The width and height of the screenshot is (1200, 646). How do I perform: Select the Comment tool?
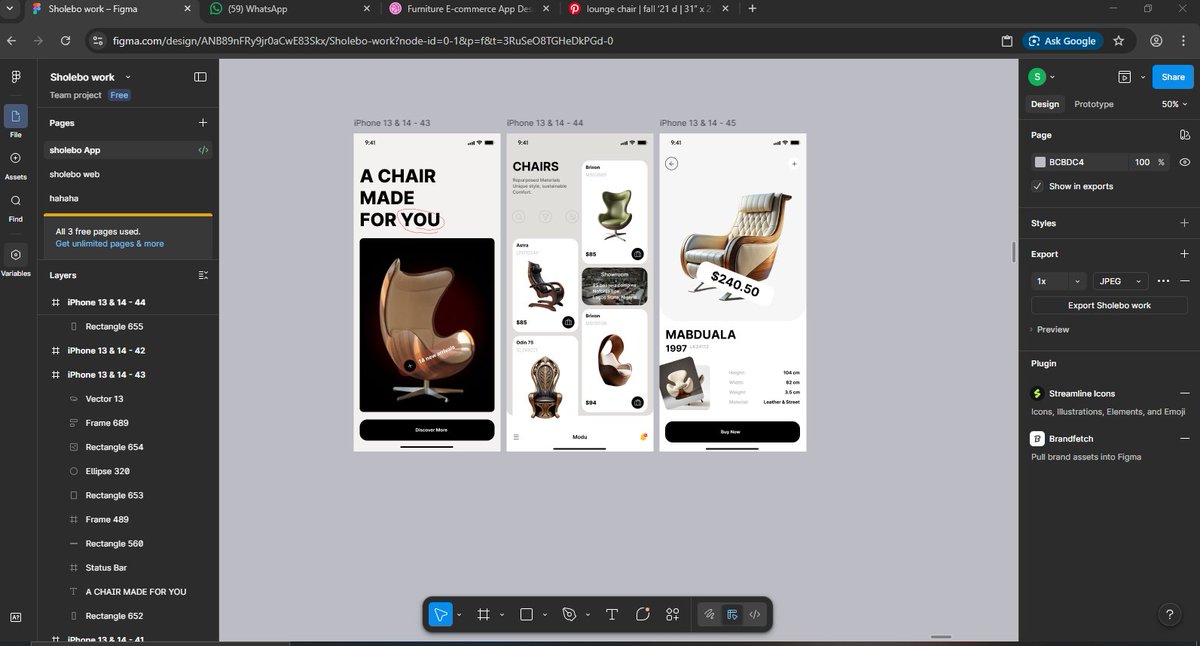tap(643, 614)
